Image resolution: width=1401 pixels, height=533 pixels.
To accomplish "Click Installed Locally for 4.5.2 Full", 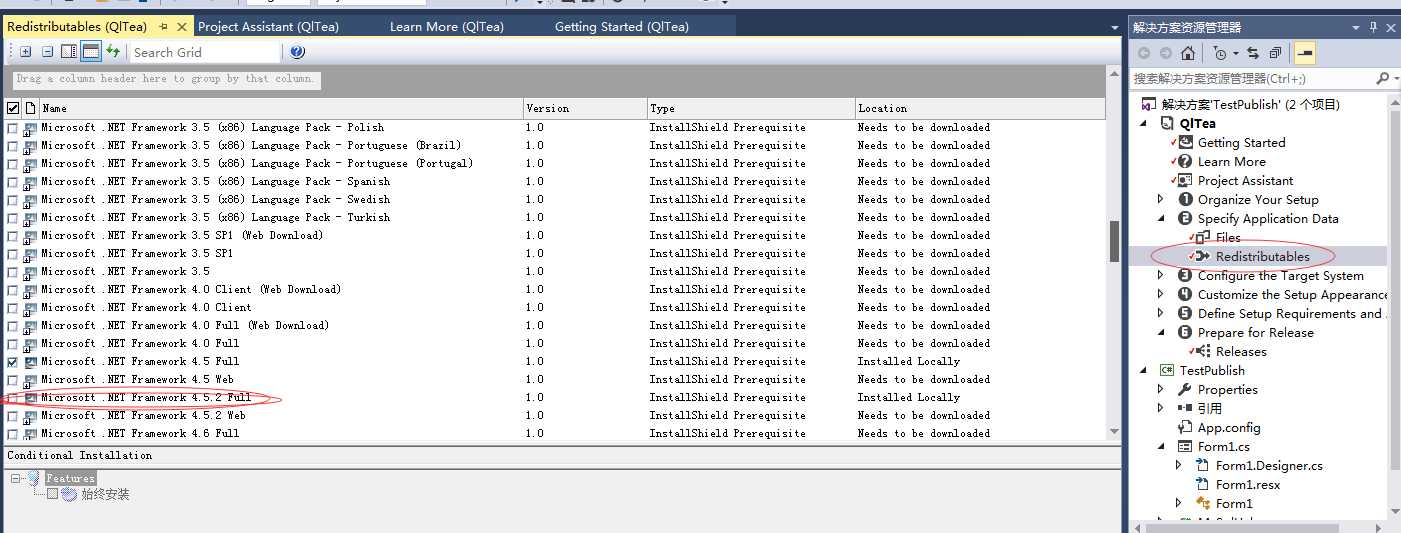I will (908, 397).
